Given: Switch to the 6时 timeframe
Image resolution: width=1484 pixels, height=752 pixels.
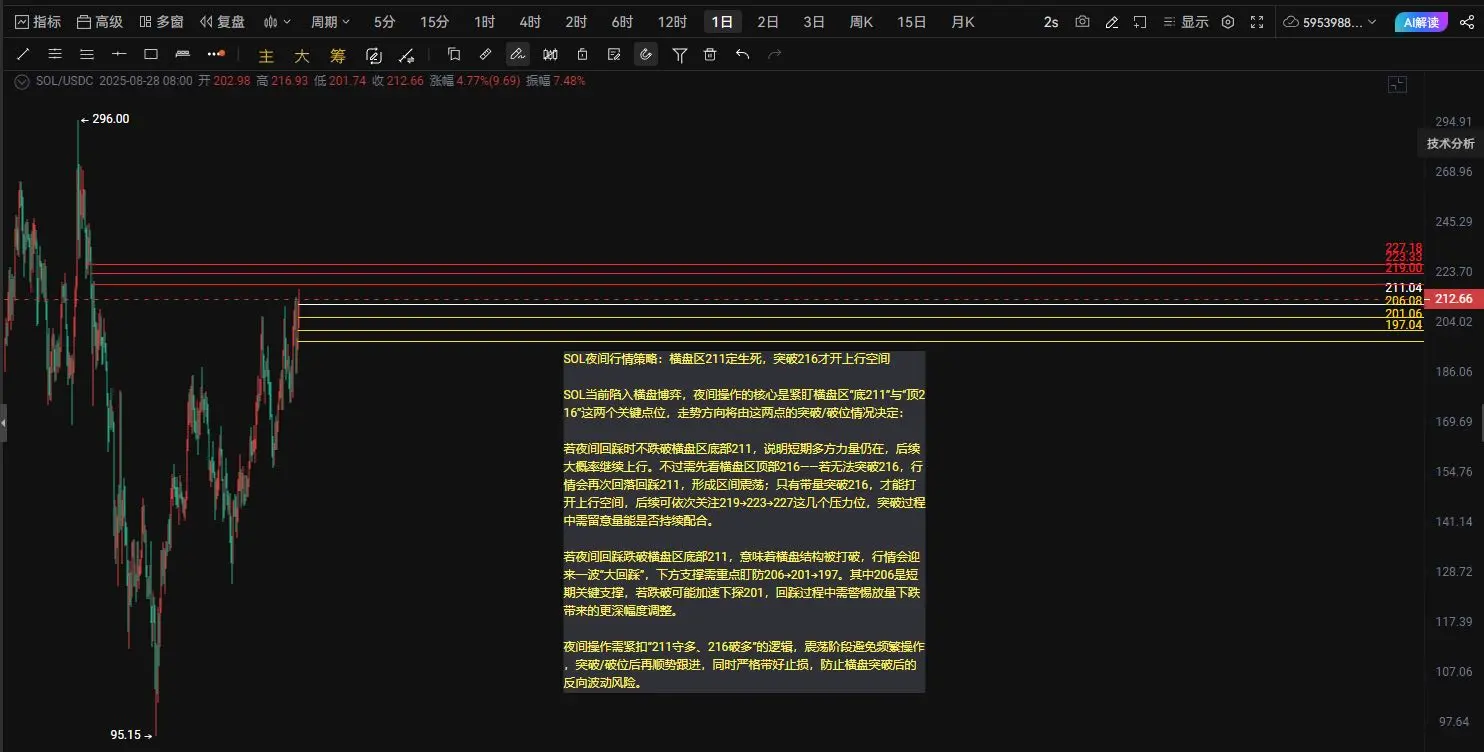Looking at the screenshot, I should [x=622, y=21].
